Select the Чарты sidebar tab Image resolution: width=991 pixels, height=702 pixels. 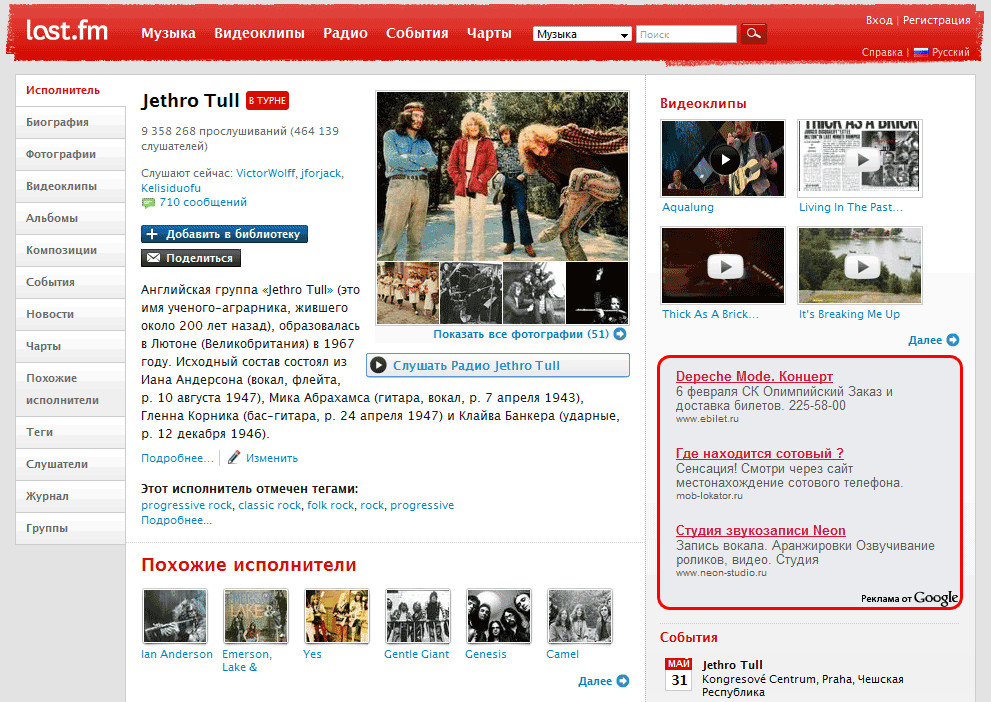pos(70,346)
